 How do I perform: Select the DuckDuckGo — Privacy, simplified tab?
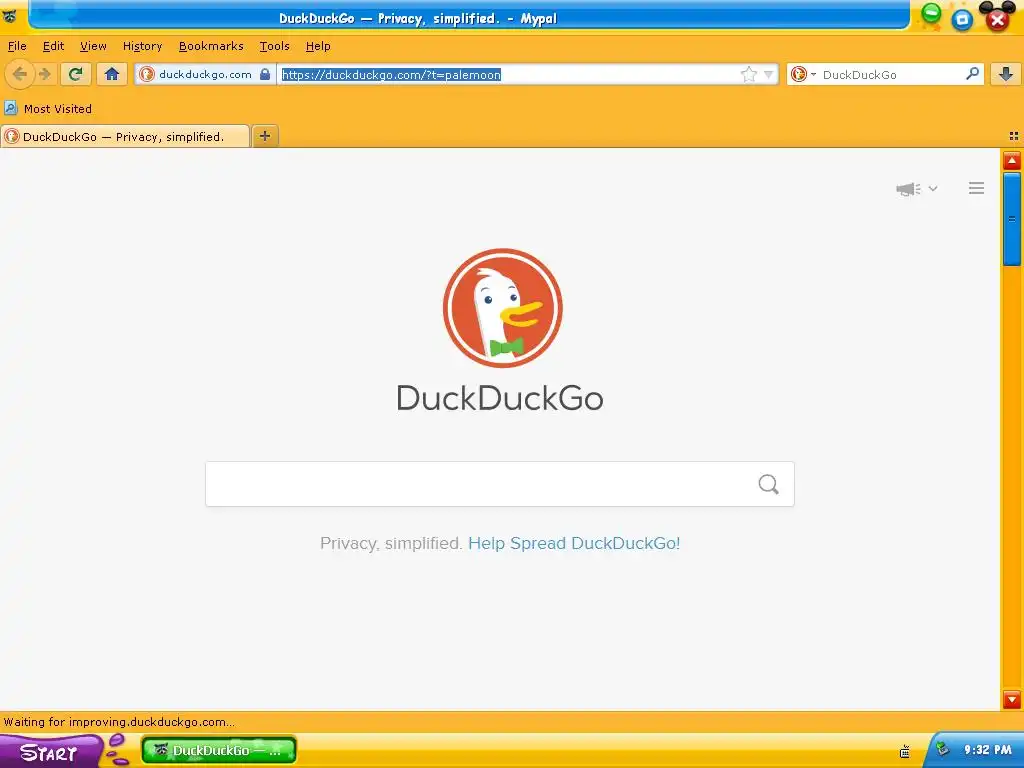tap(125, 136)
